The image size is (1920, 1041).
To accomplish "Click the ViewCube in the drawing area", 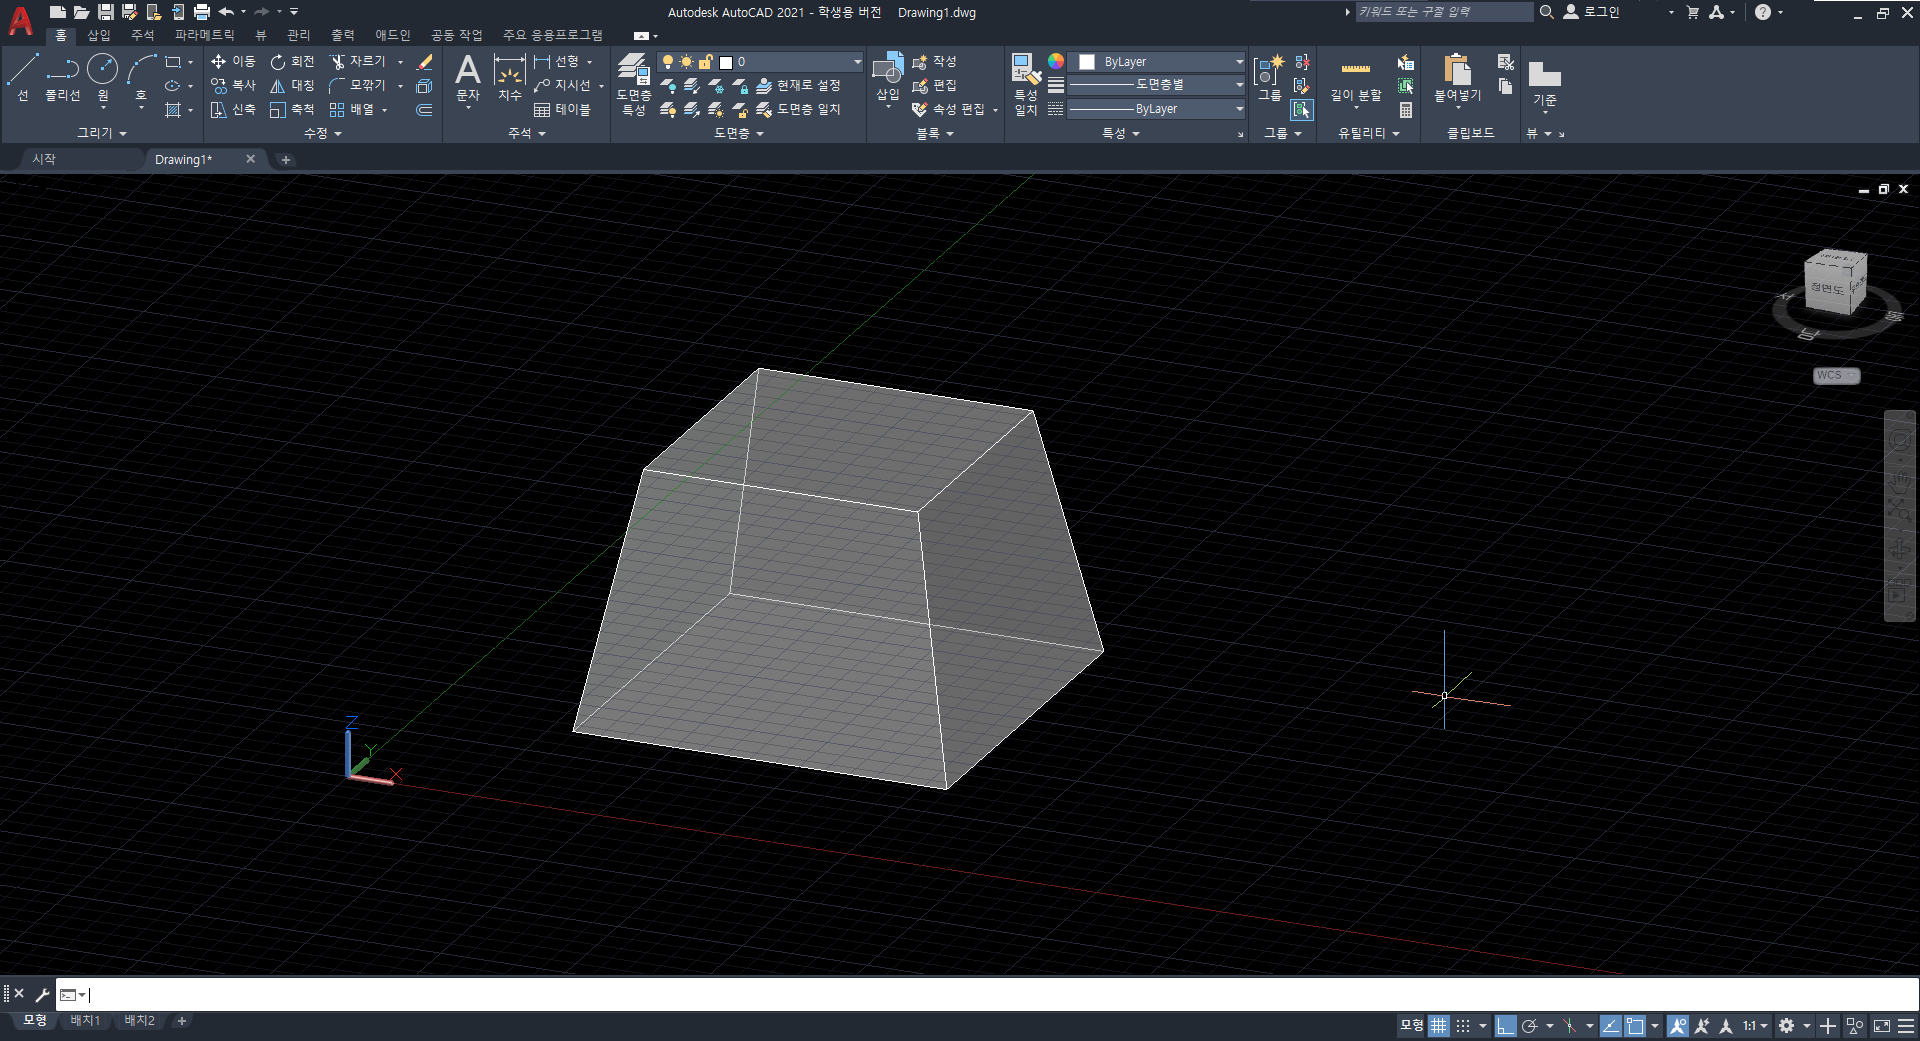I will click(1835, 284).
